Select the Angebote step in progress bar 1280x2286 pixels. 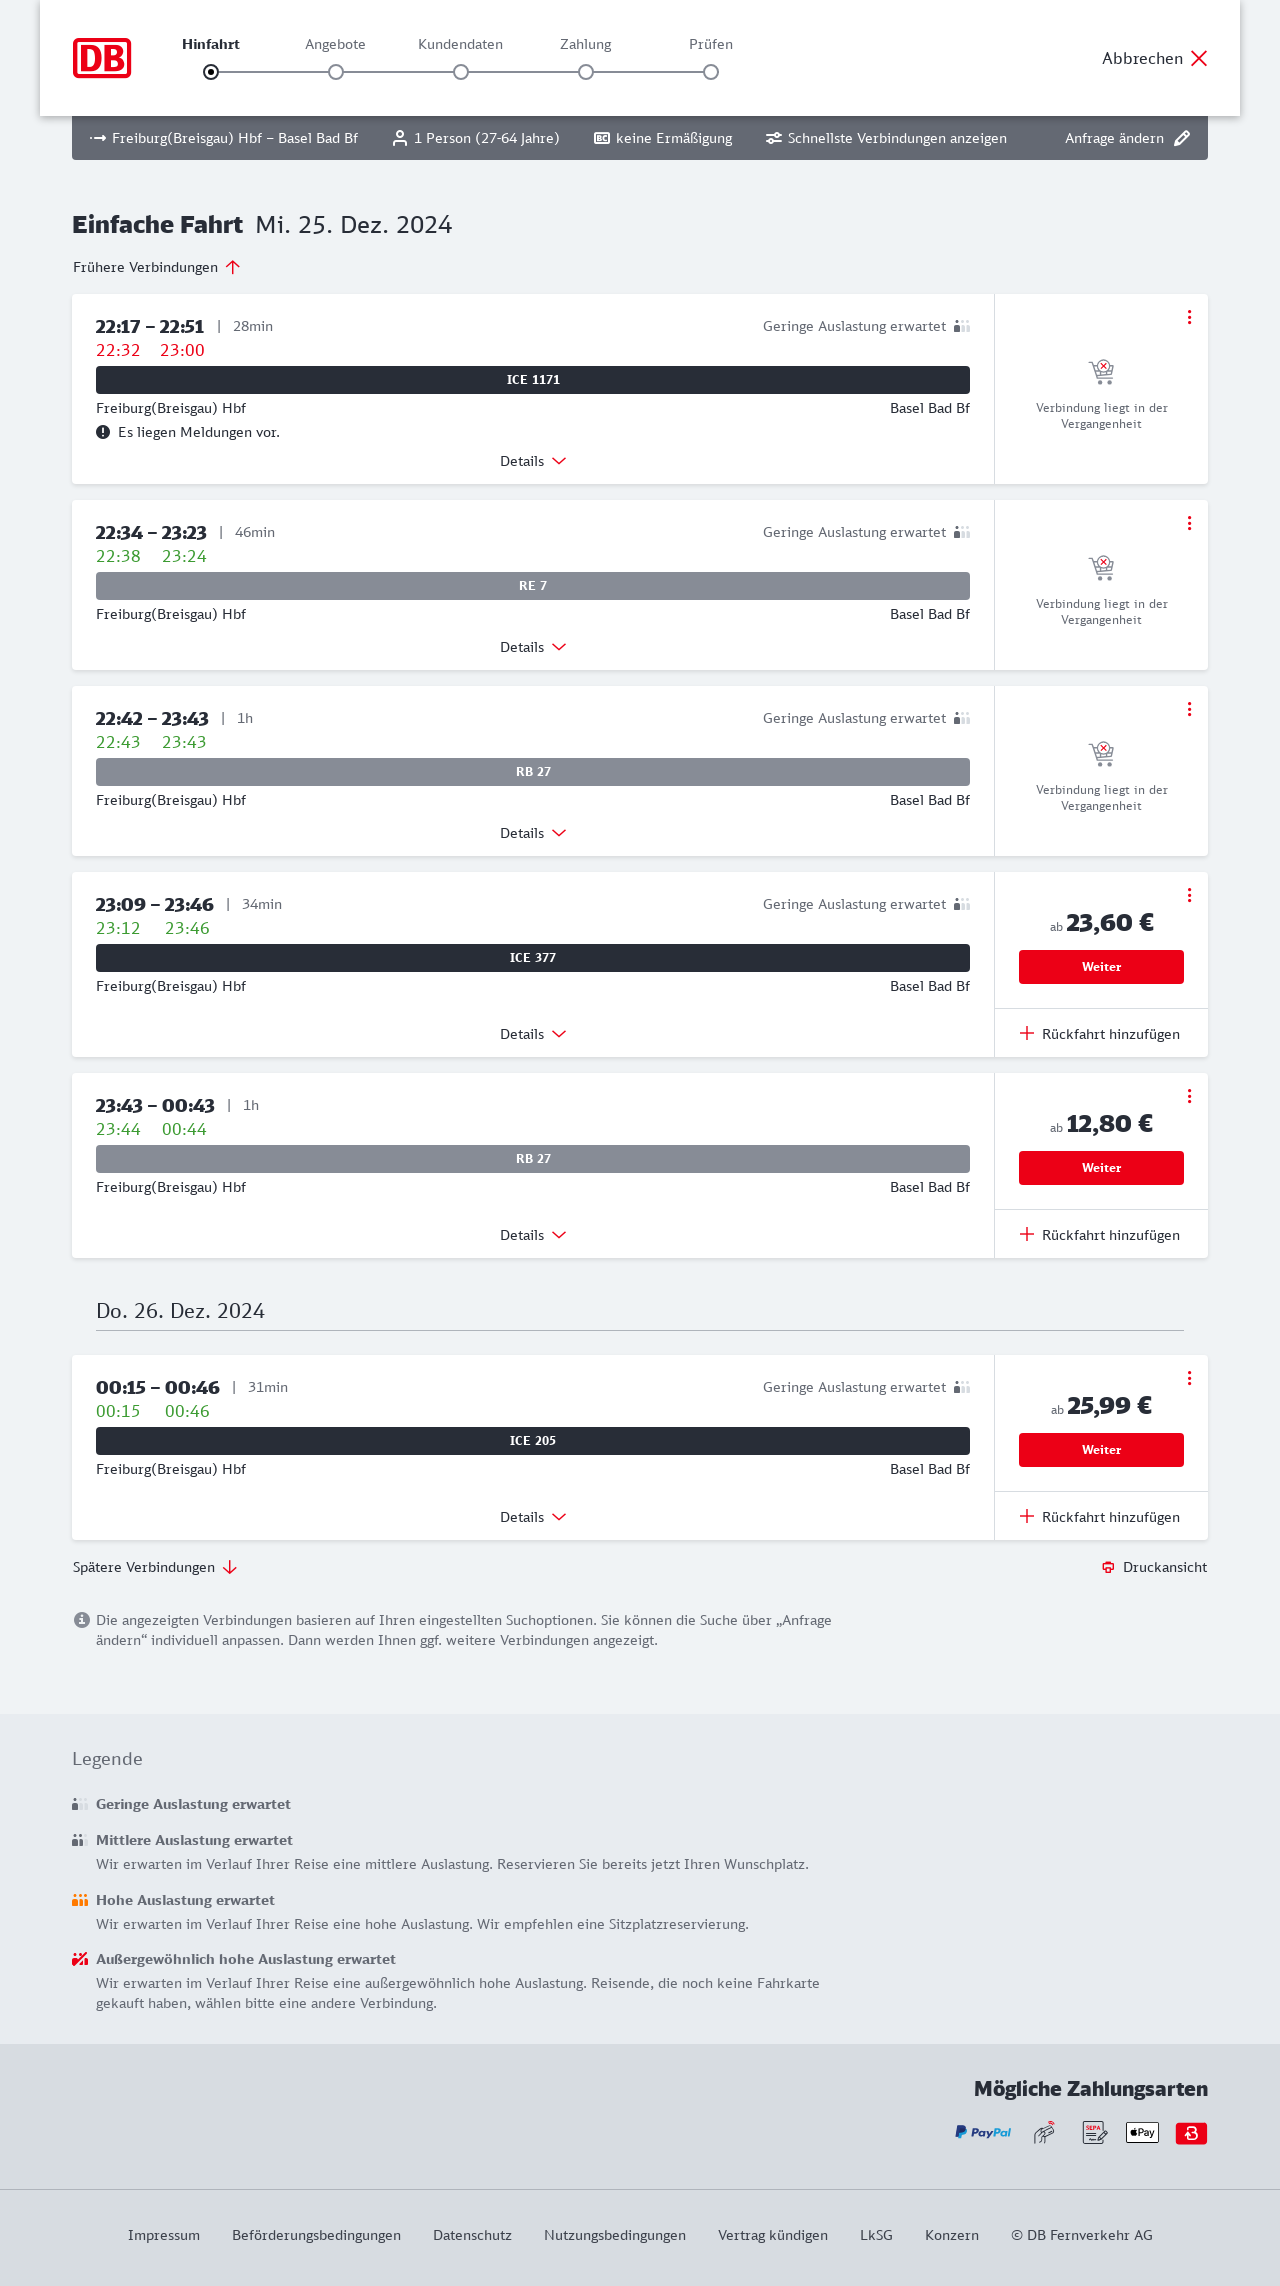[x=336, y=72]
